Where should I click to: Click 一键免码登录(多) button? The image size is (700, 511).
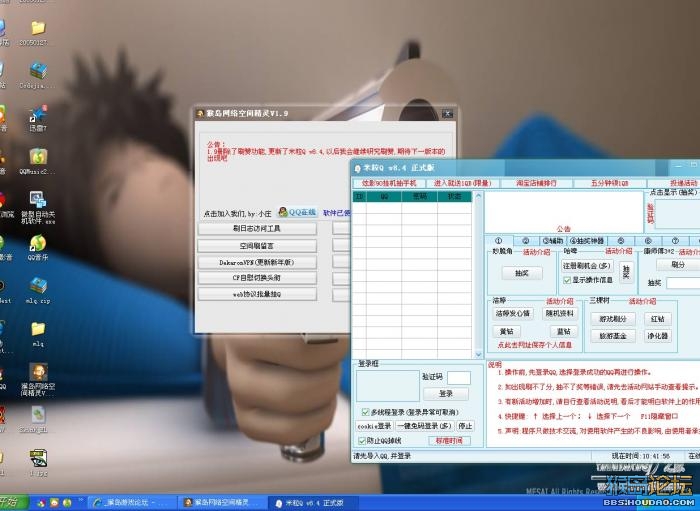[425, 426]
